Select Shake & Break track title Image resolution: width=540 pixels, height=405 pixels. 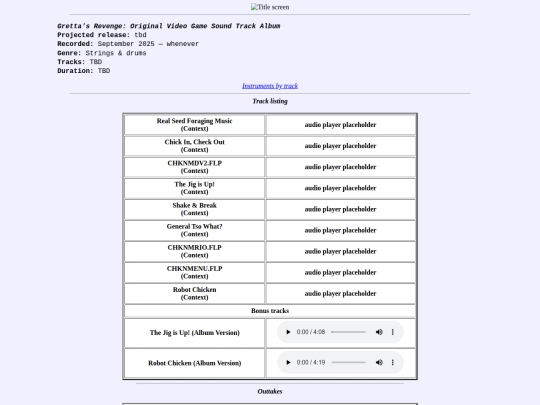point(195,205)
